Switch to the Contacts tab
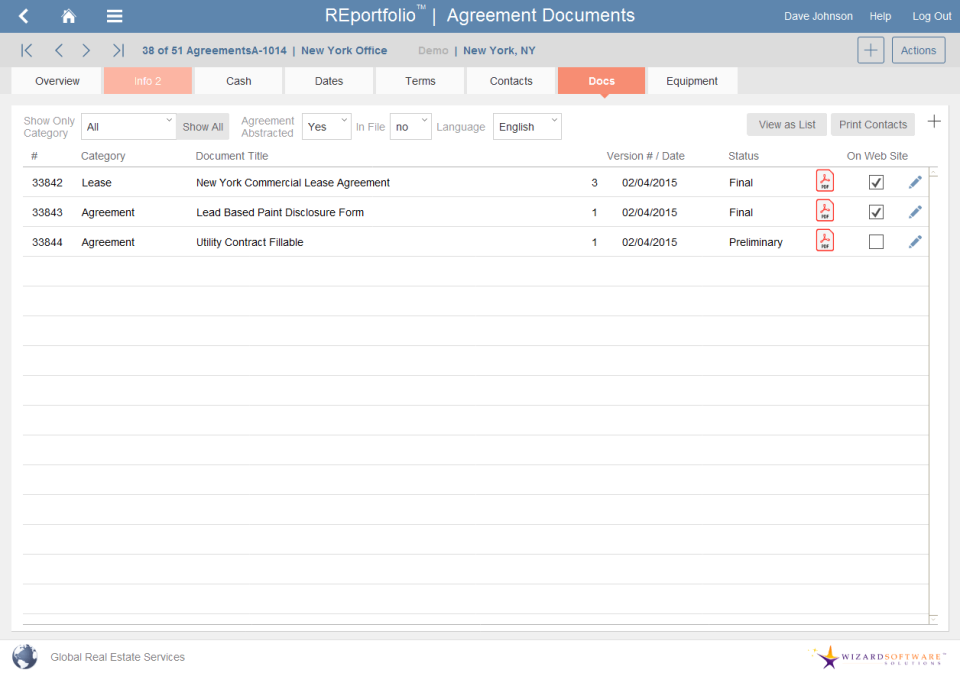The image size is (960, 673). point(510,81)
